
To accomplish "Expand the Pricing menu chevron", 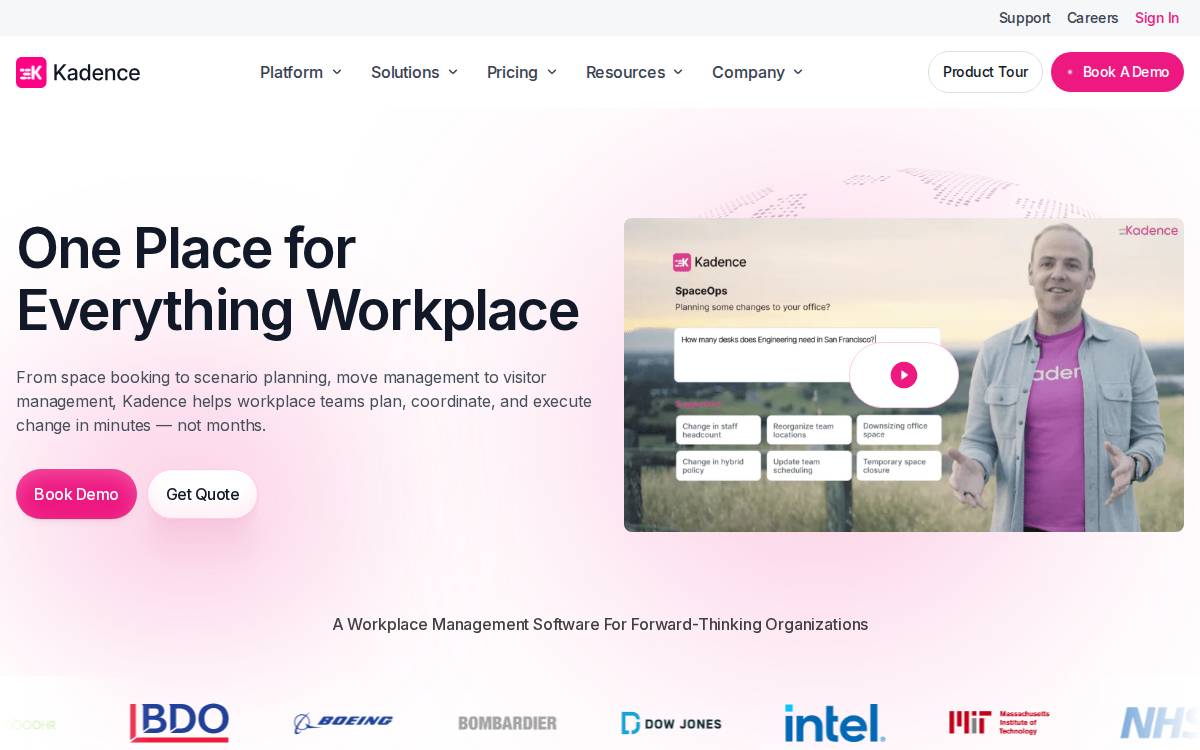I will (x=552, y=72).
